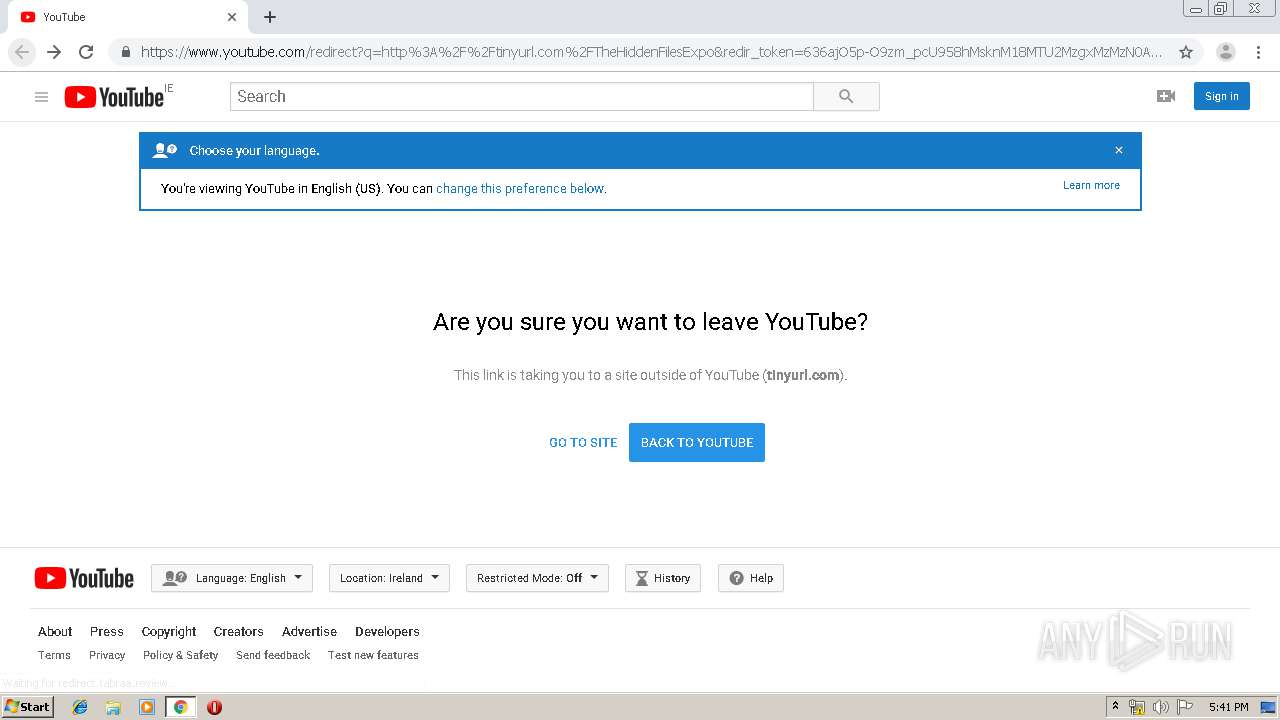Open the Policy & Safety link
The height and width of the screenshot is (720, 1280).
click(x=180, y=655)
